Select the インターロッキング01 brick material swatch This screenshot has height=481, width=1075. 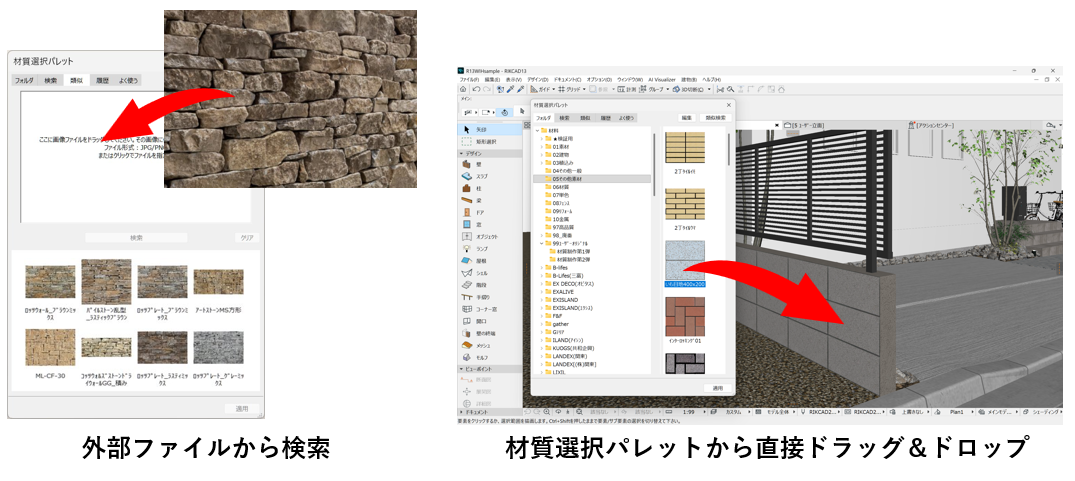click(686, 313)
